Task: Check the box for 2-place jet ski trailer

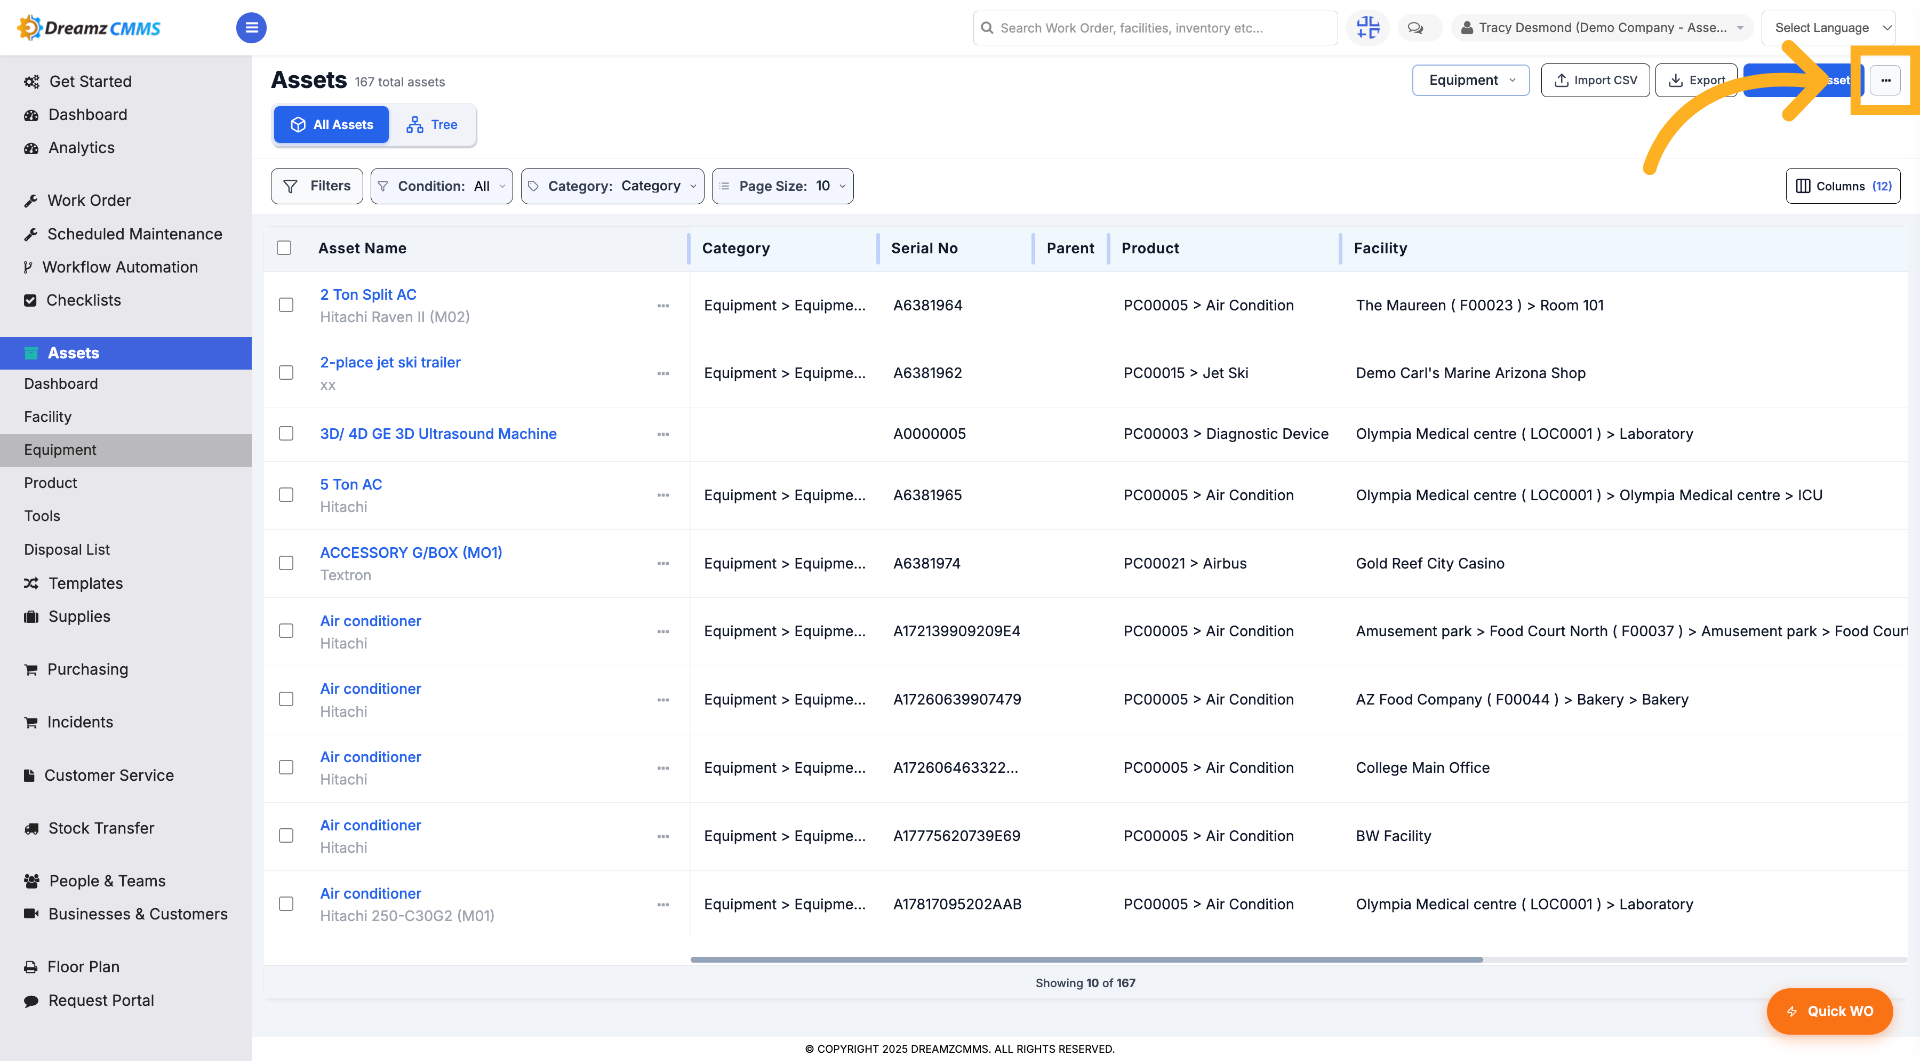Action: pyautogui.click(x=286, y=373)
